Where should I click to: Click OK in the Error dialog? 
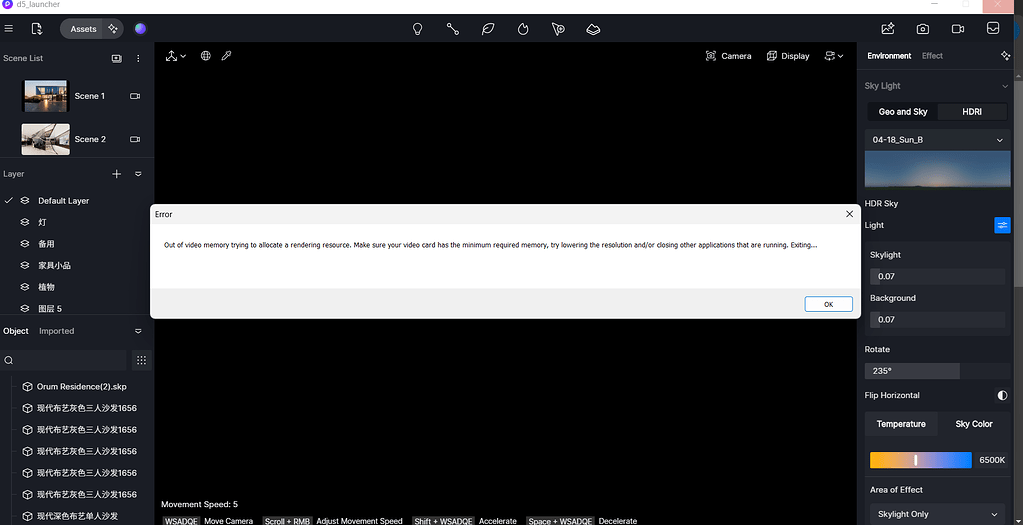(829, 304)
